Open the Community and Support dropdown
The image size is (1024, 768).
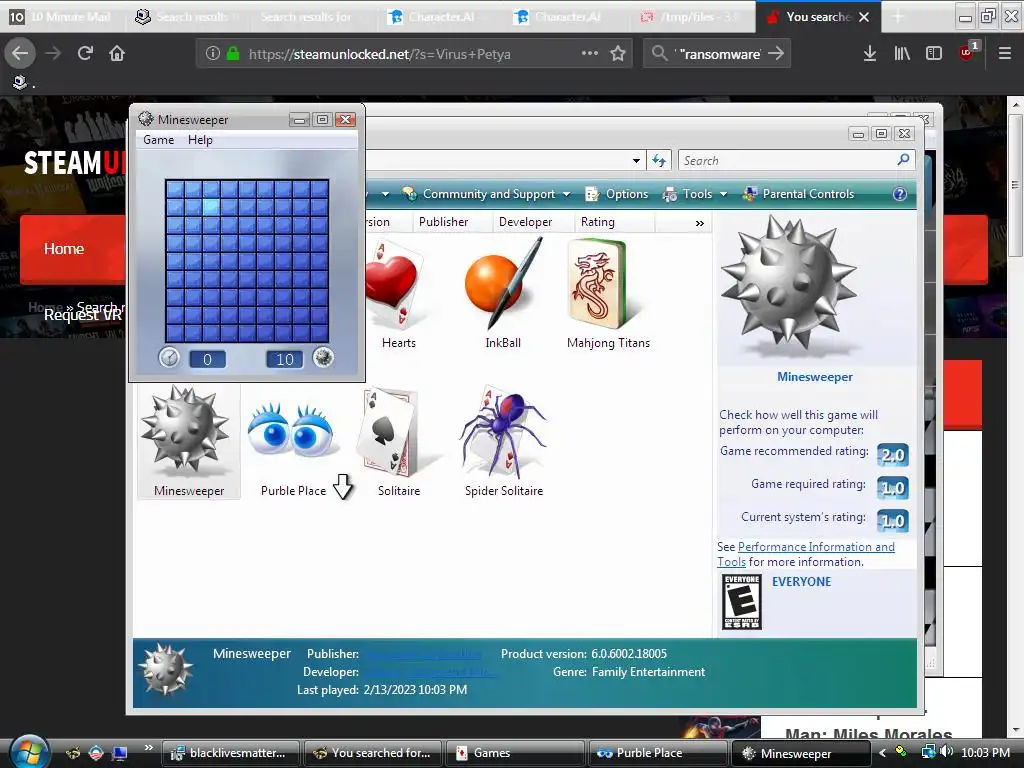pyautogui.click(x=487, y=194)
